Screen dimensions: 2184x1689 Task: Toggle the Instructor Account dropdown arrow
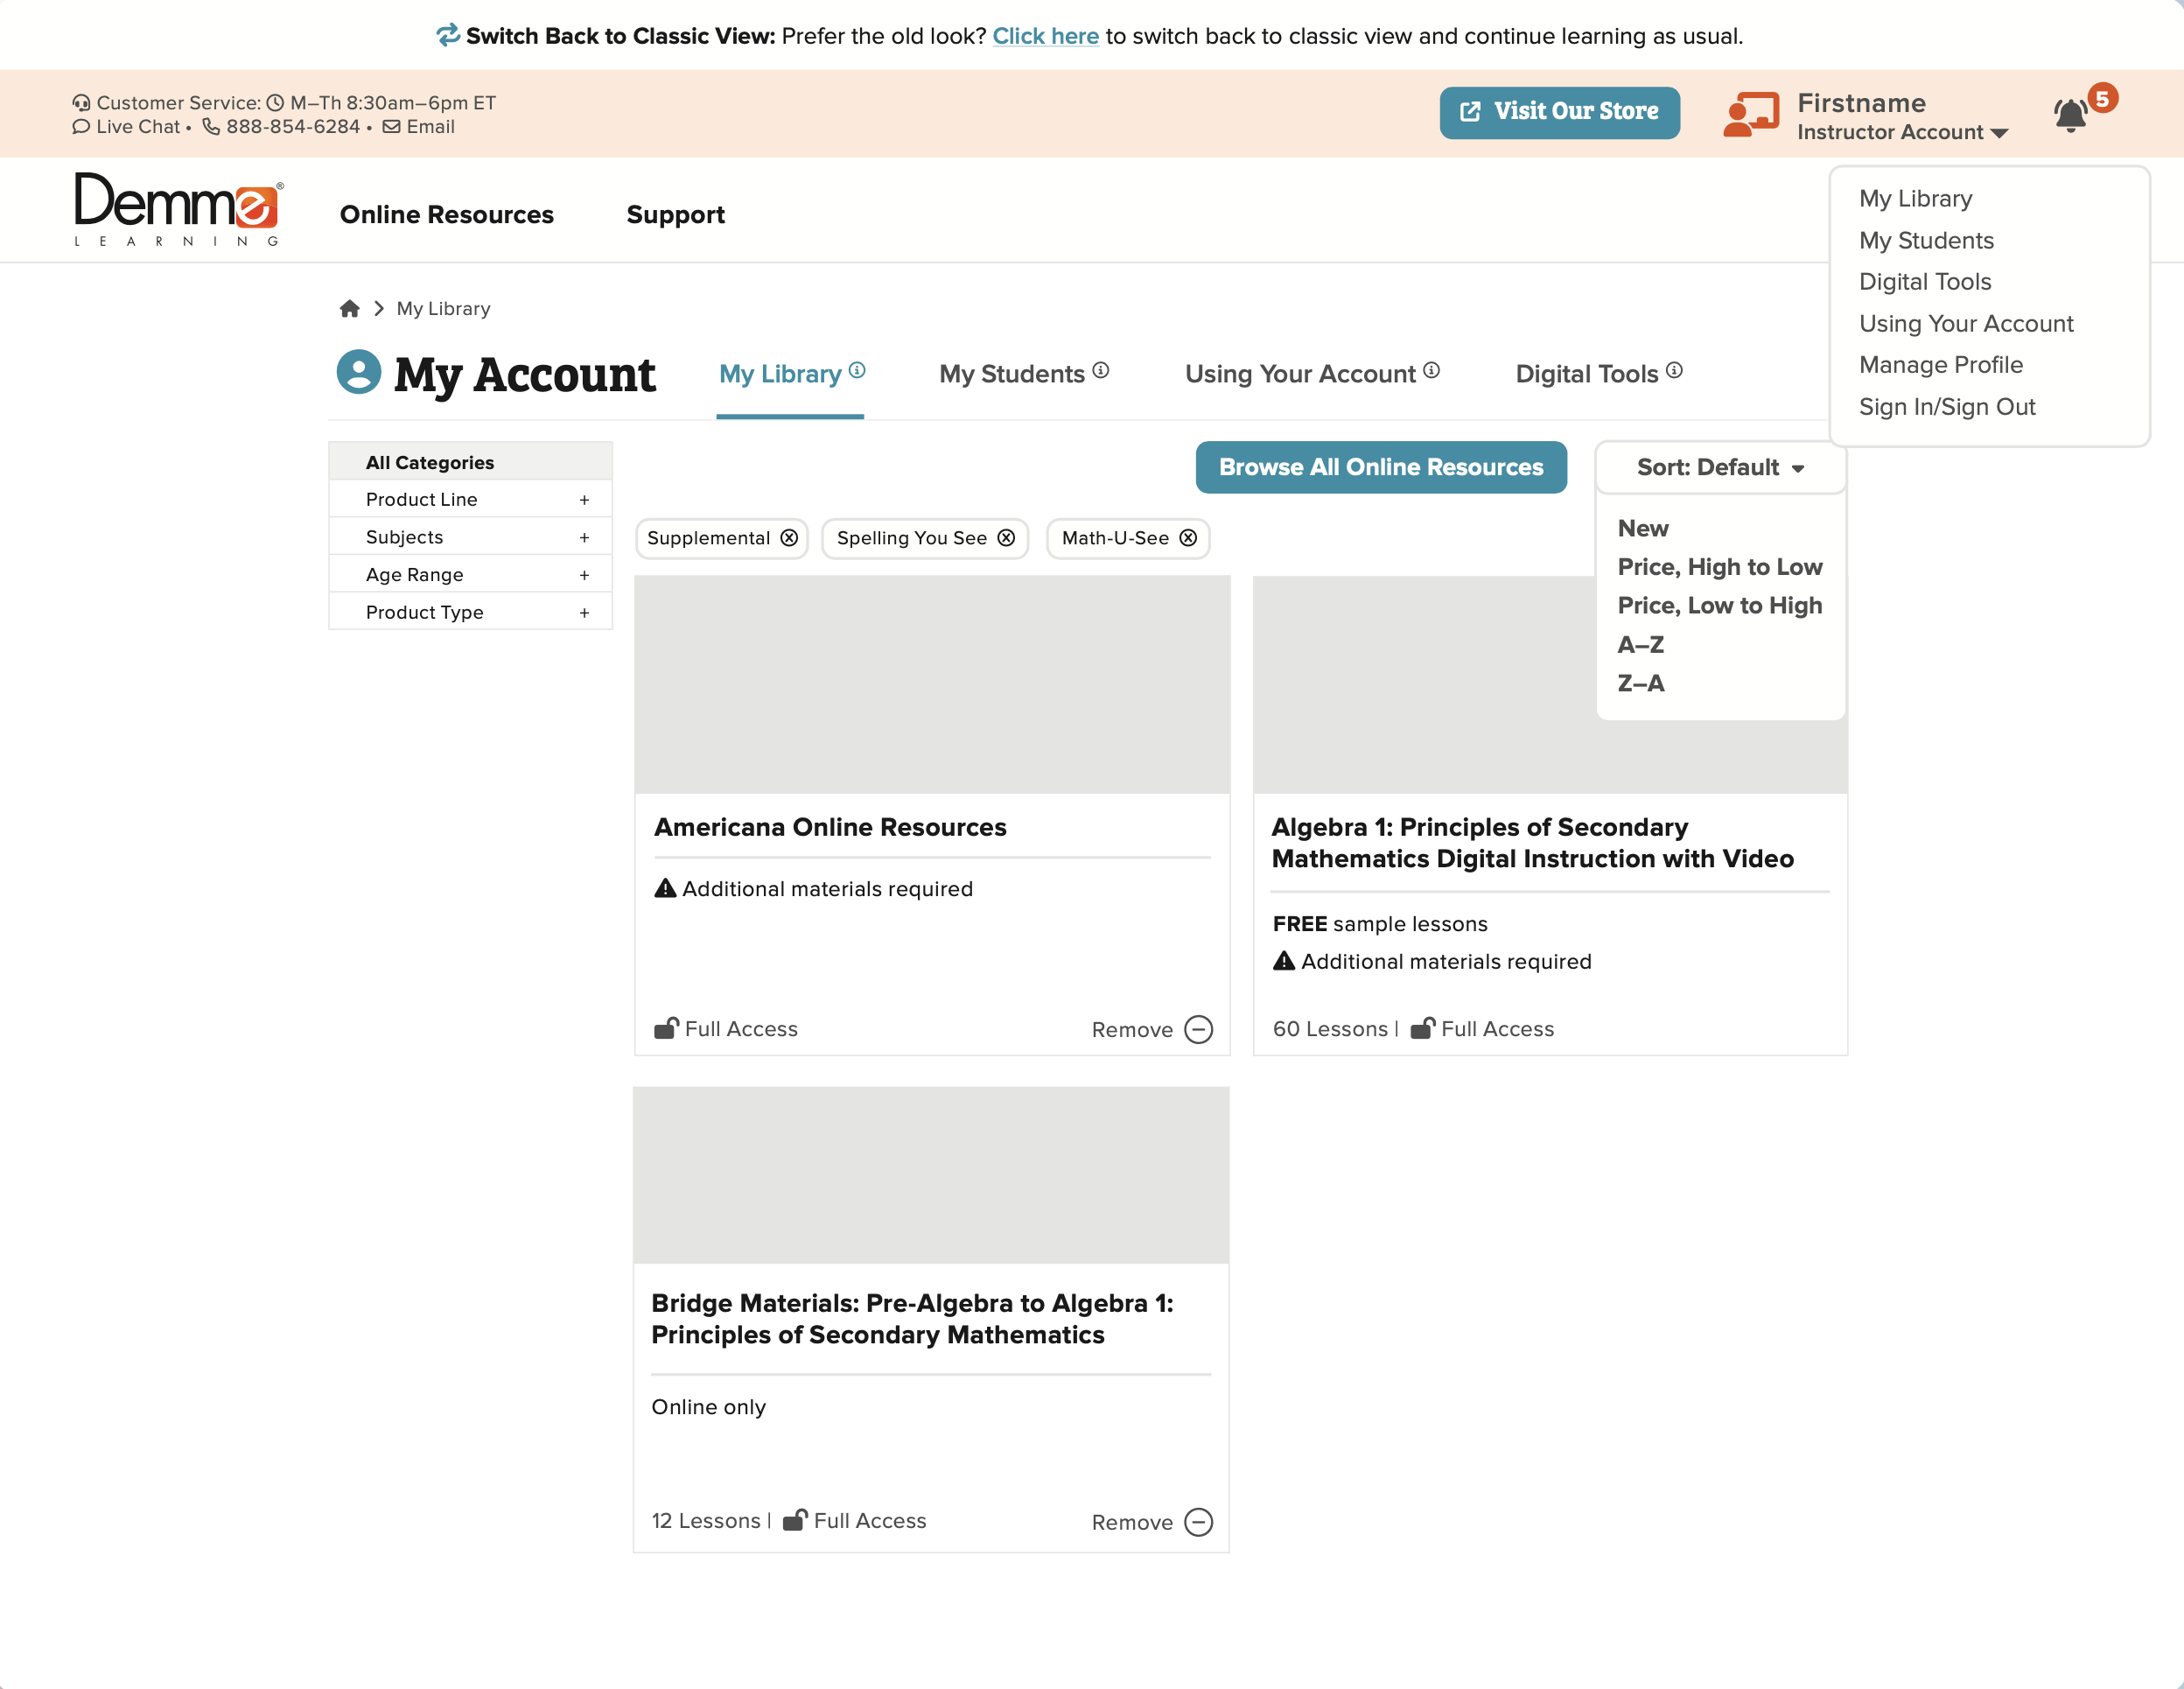2000,133
